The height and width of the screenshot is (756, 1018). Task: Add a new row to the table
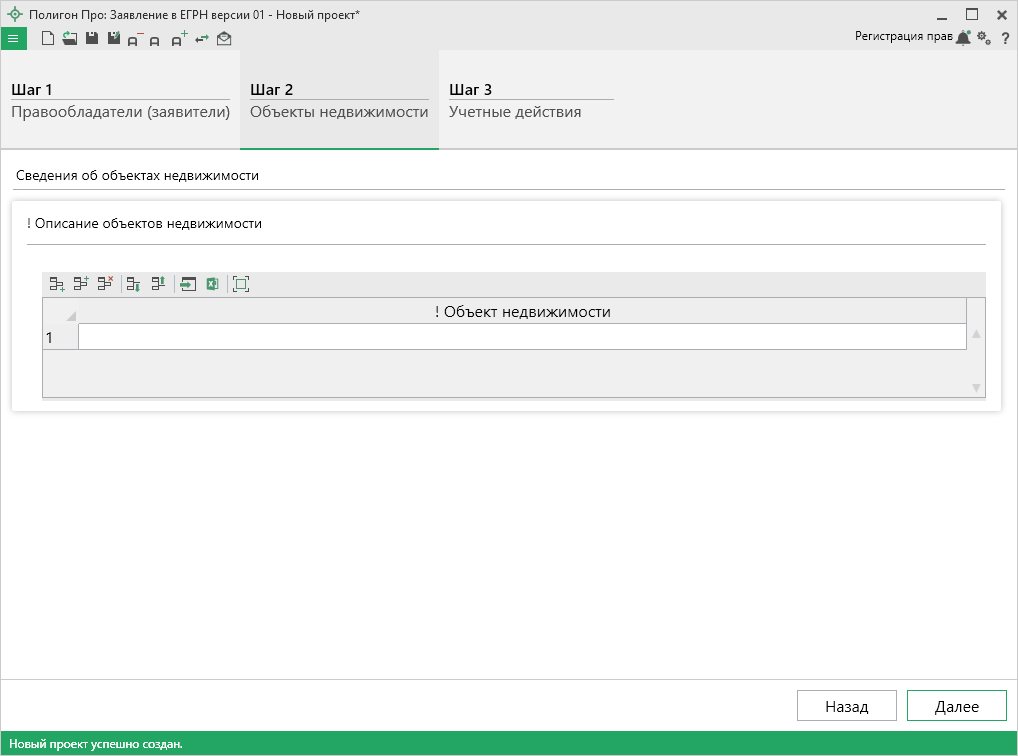tap(57, 284)
